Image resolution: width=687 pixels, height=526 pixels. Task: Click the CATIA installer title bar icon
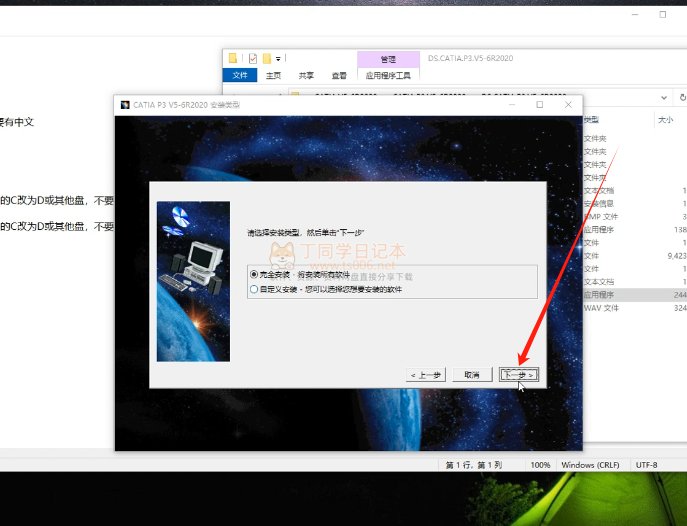(x=125, y=104)
